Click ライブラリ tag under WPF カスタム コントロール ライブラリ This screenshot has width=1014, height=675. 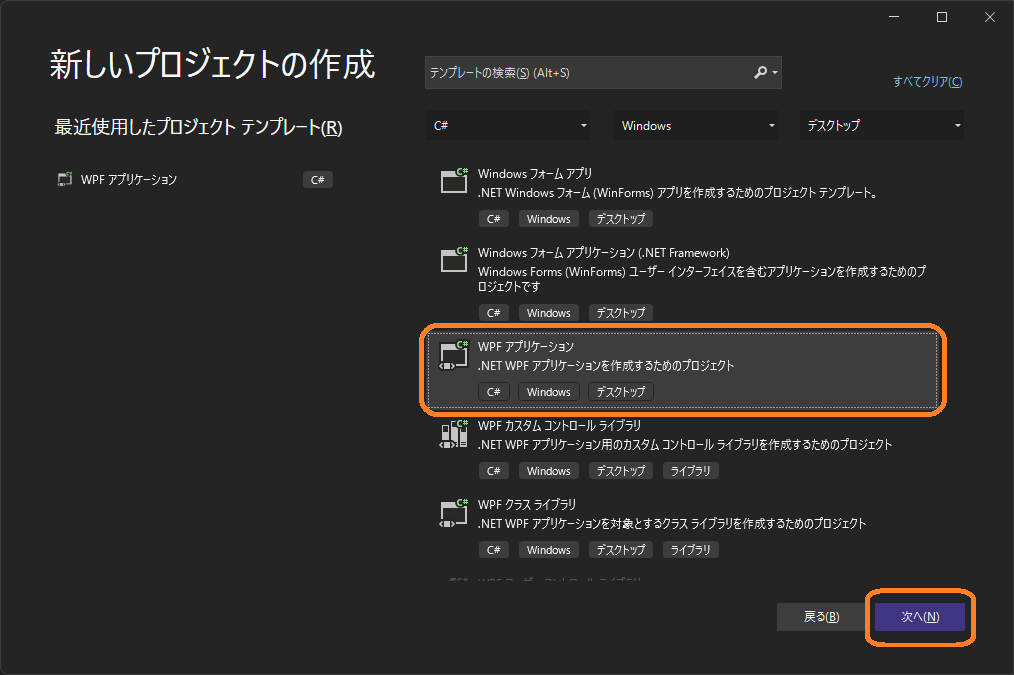coord(691,471)
